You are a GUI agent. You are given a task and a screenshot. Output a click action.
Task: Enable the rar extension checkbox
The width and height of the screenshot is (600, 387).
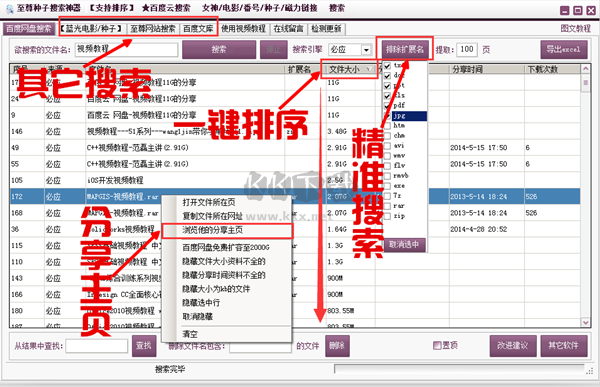click(x=387, y=206)
